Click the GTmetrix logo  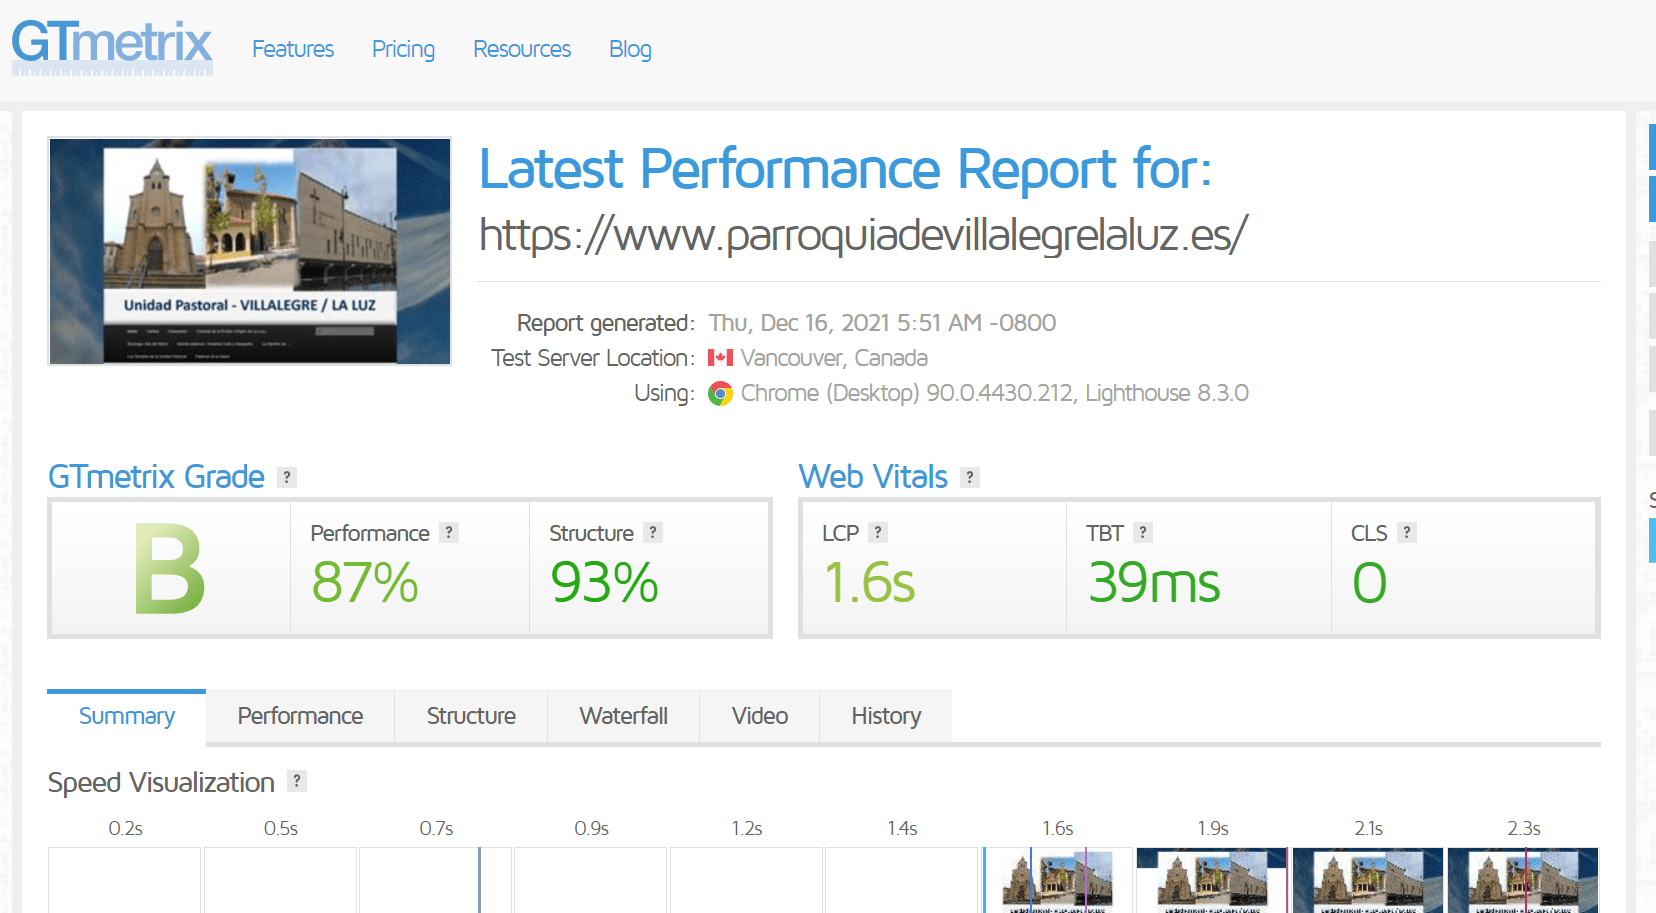[x=112, y=47]
